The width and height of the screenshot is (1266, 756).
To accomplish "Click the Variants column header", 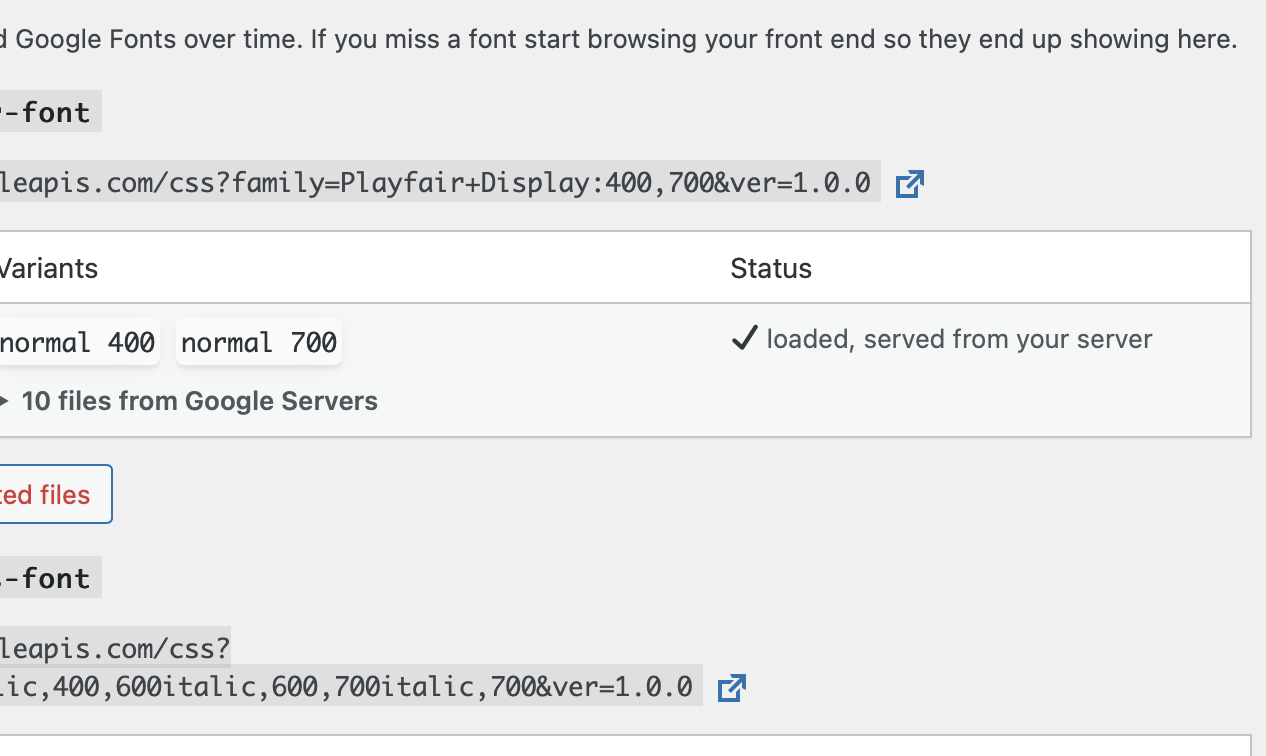I will pos(48,268).
